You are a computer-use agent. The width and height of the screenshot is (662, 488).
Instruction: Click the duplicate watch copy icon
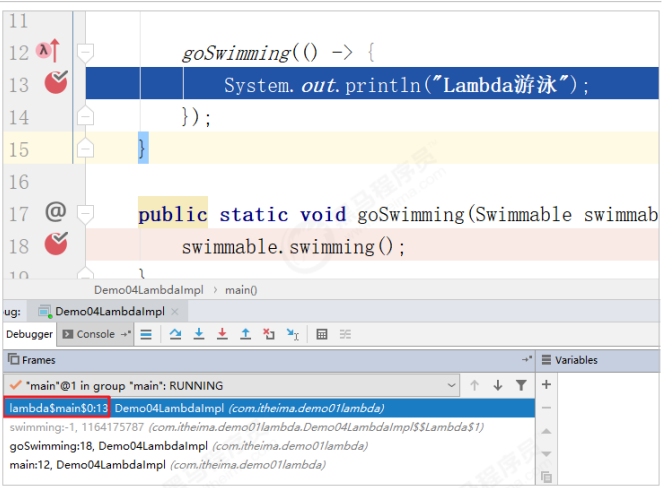546,477
